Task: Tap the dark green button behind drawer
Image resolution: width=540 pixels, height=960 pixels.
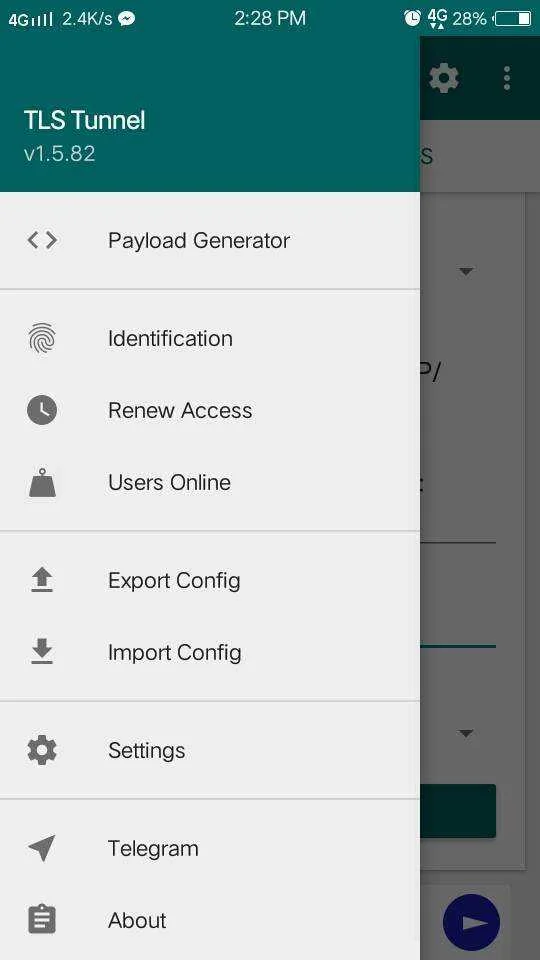Action: [x=458, y=811]
